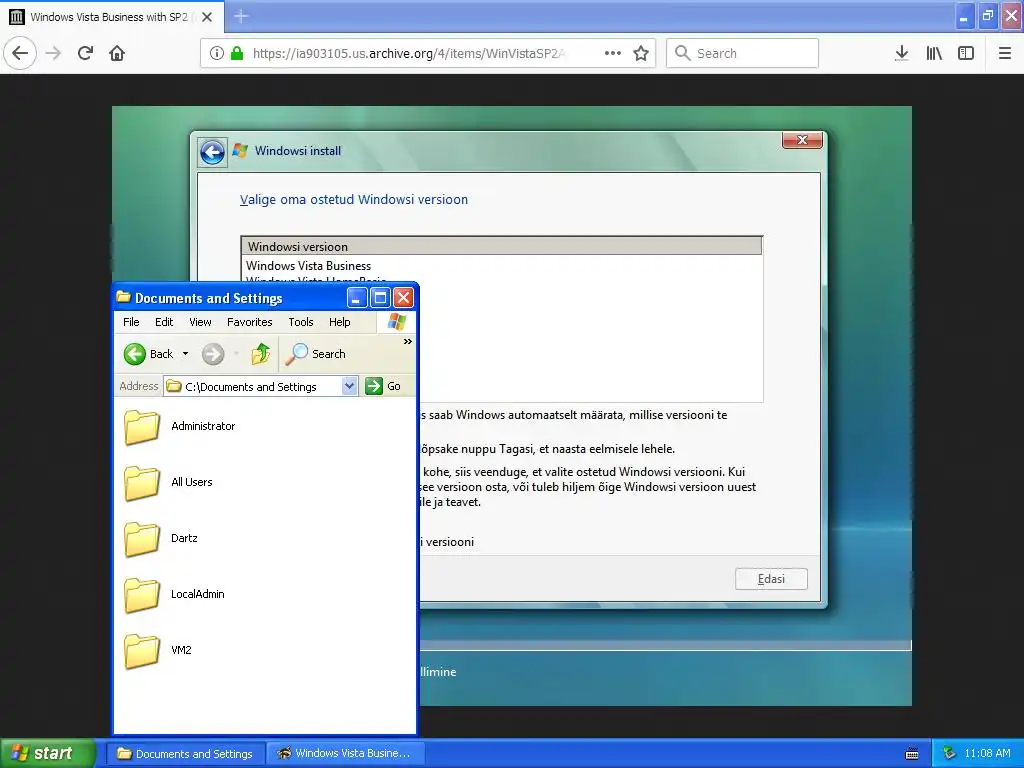The image size is (1024, 768).
Task: Click the browser Search box
Action: 743,53
